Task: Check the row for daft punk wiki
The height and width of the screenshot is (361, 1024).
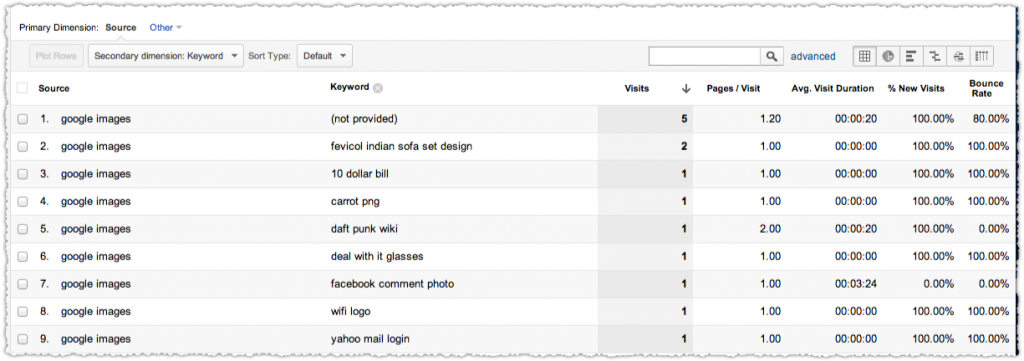Action: (23, 228)
